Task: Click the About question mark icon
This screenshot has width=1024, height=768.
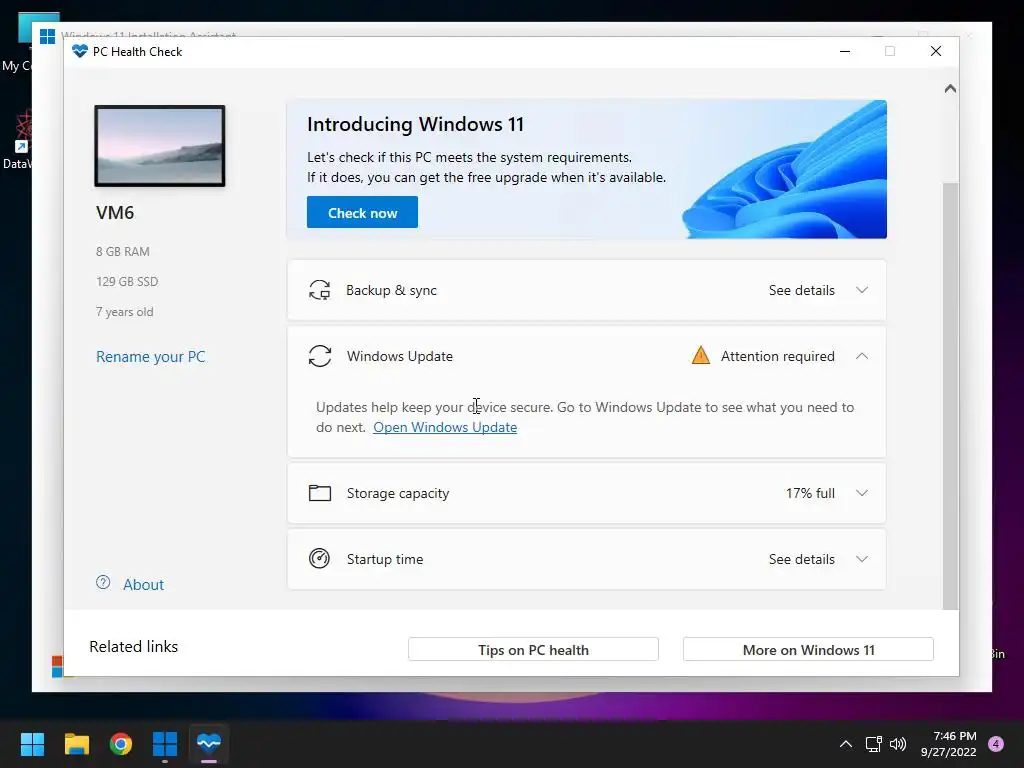Action: click(103, 583)
